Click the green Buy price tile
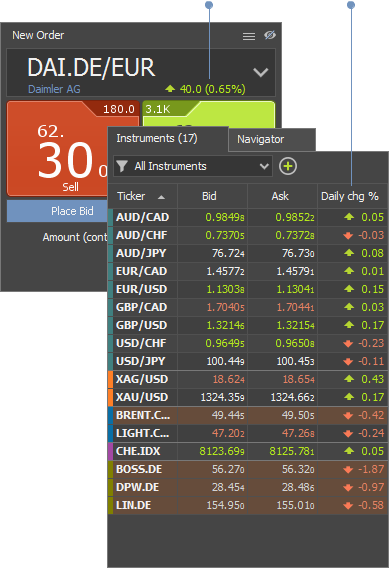Screen dimensions: 389x568 (209, 114)
